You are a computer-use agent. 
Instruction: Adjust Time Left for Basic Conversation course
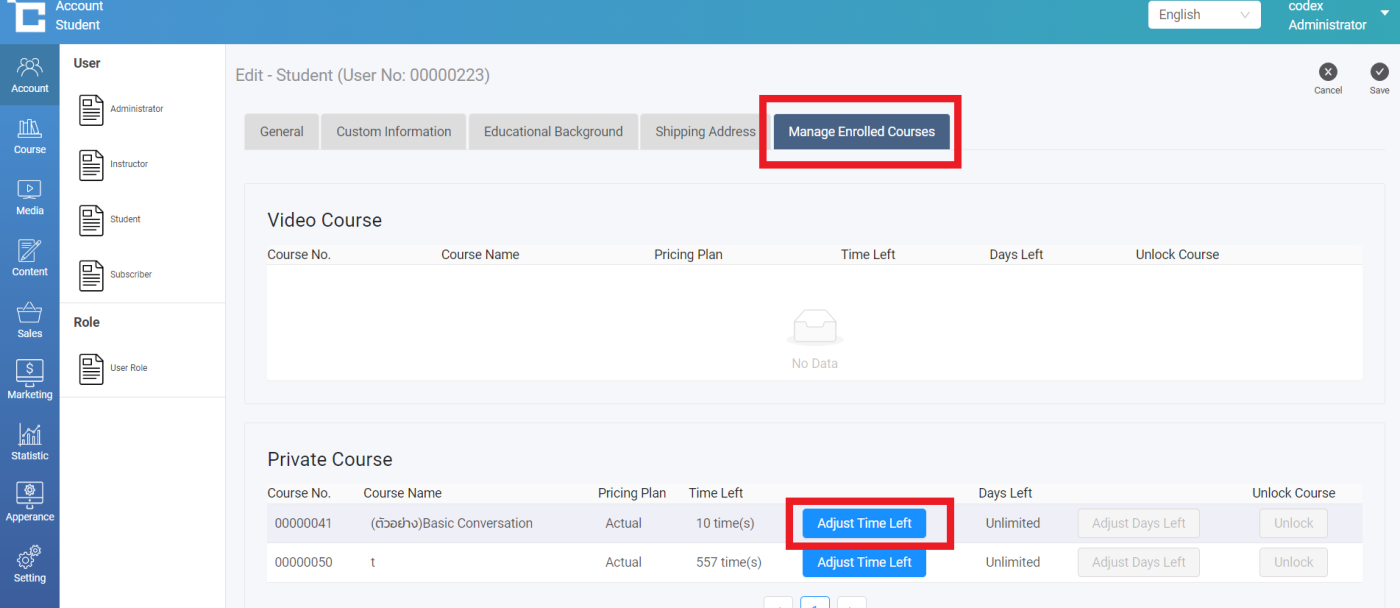click(x=864, y=524)
